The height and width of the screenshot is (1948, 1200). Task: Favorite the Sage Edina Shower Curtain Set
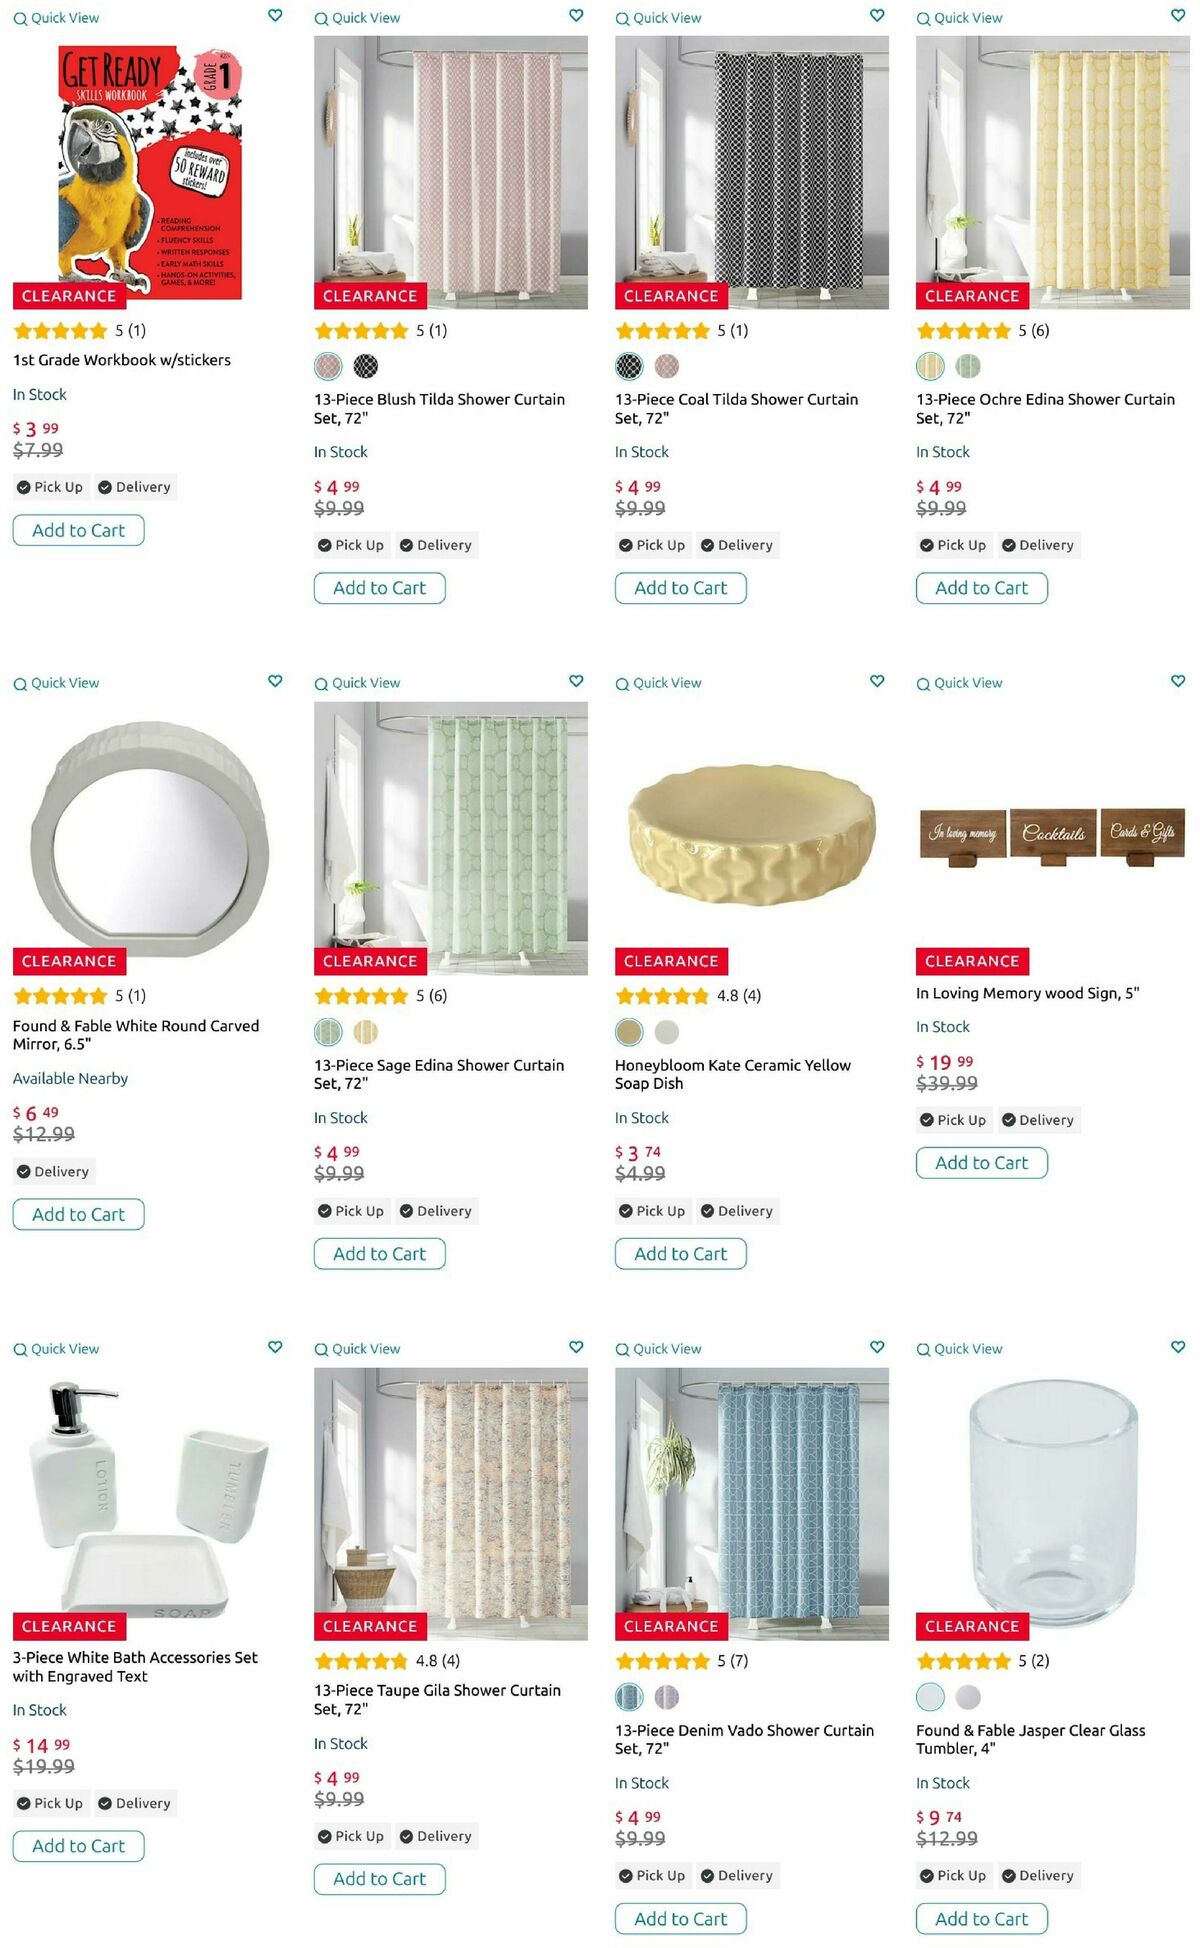click(576, 681)
